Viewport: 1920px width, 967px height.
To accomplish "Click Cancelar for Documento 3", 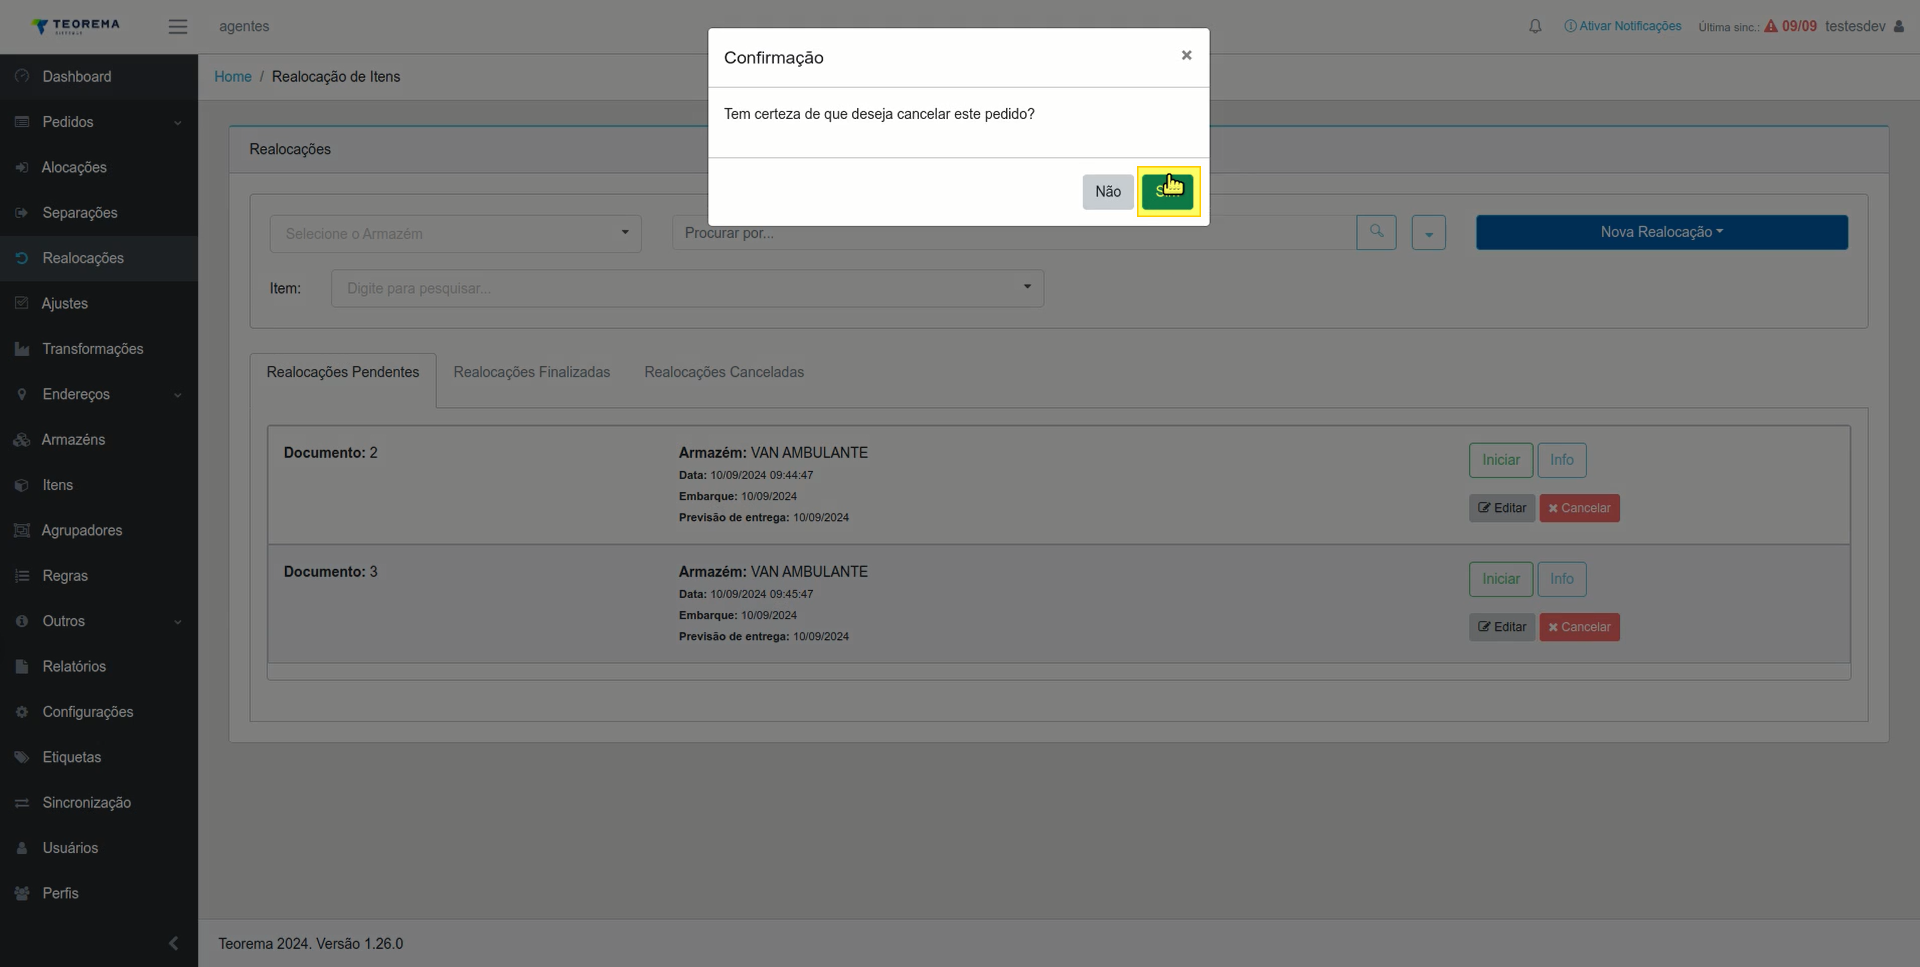I will click(1579, 627).
